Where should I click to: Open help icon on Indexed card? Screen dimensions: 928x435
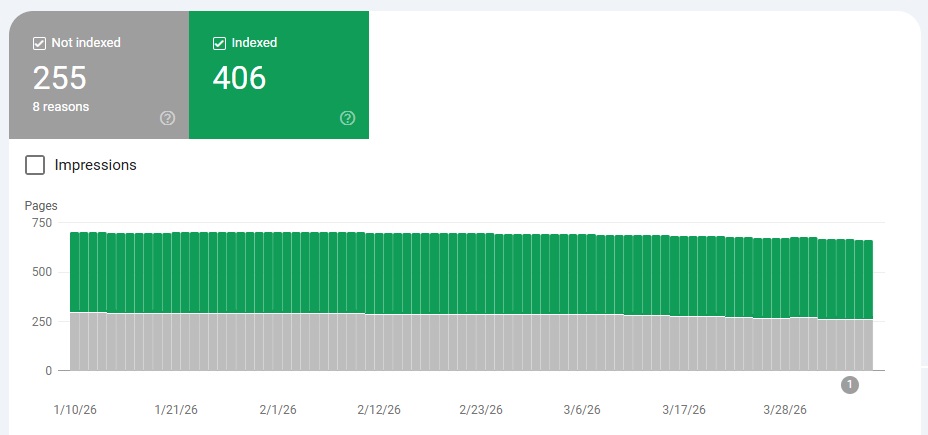coord(347,118)
